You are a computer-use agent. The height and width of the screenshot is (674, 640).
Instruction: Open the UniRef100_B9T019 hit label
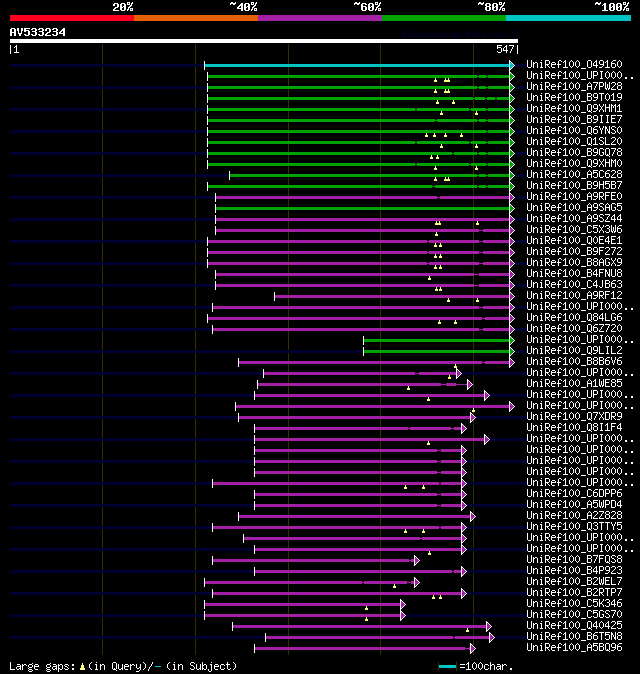coord(574,98)
